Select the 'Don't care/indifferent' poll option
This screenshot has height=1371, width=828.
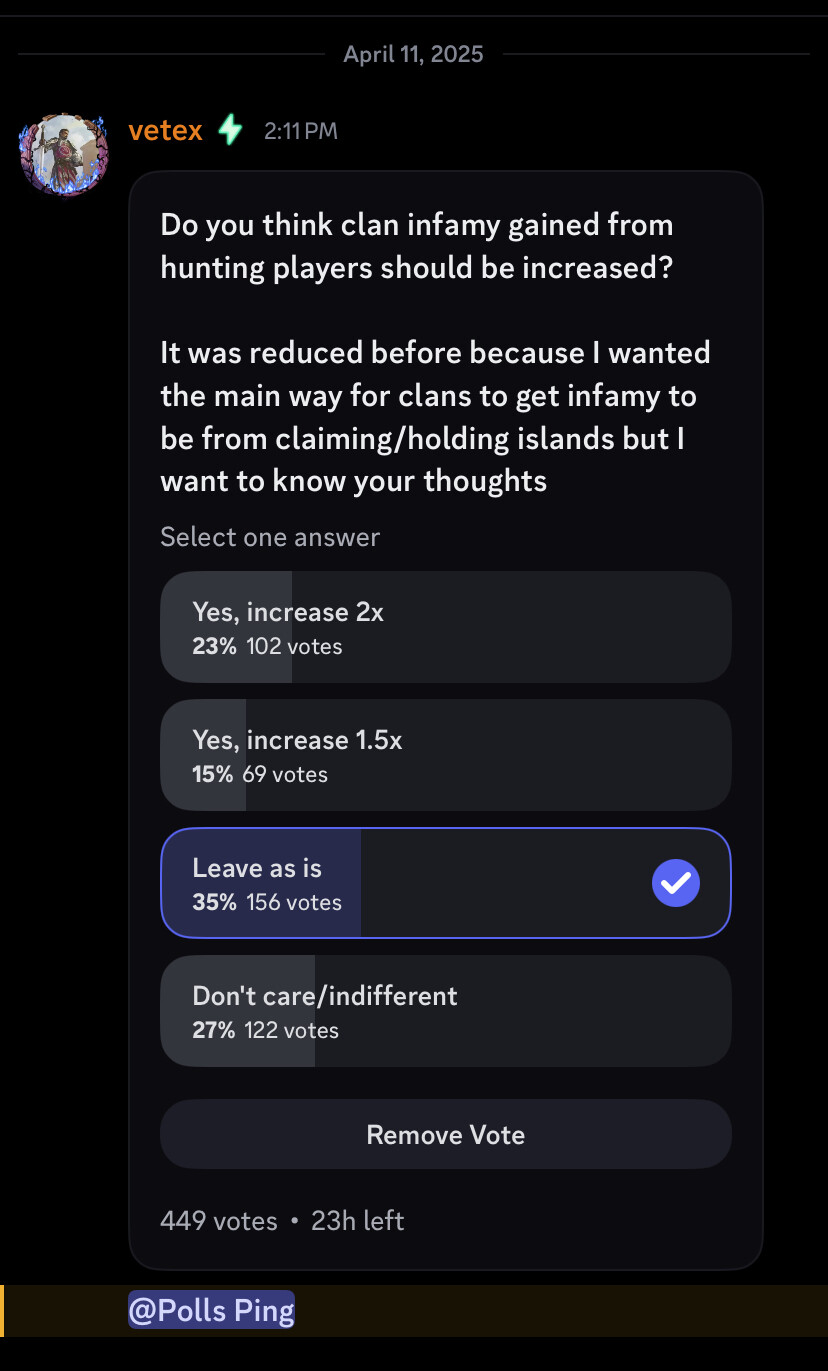click(x=446, y=1011)
